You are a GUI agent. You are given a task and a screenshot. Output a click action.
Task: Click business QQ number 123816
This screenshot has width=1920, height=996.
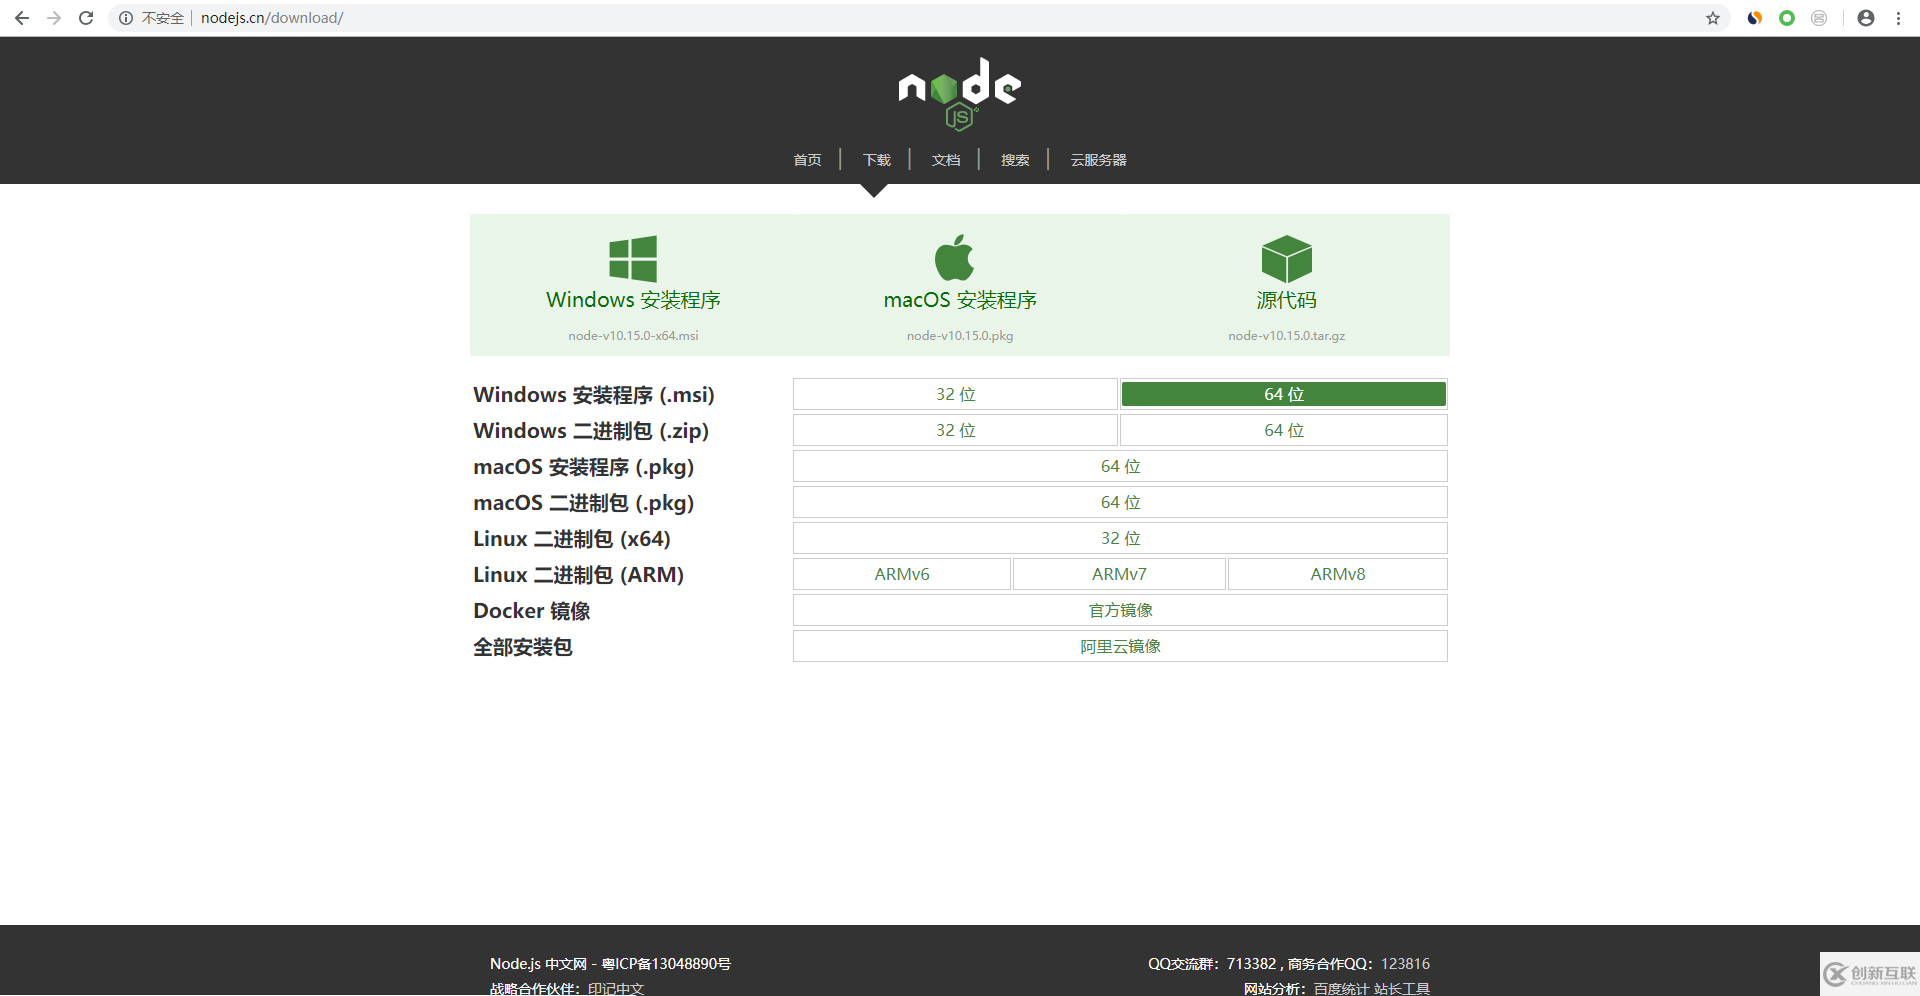point(1405,964)
